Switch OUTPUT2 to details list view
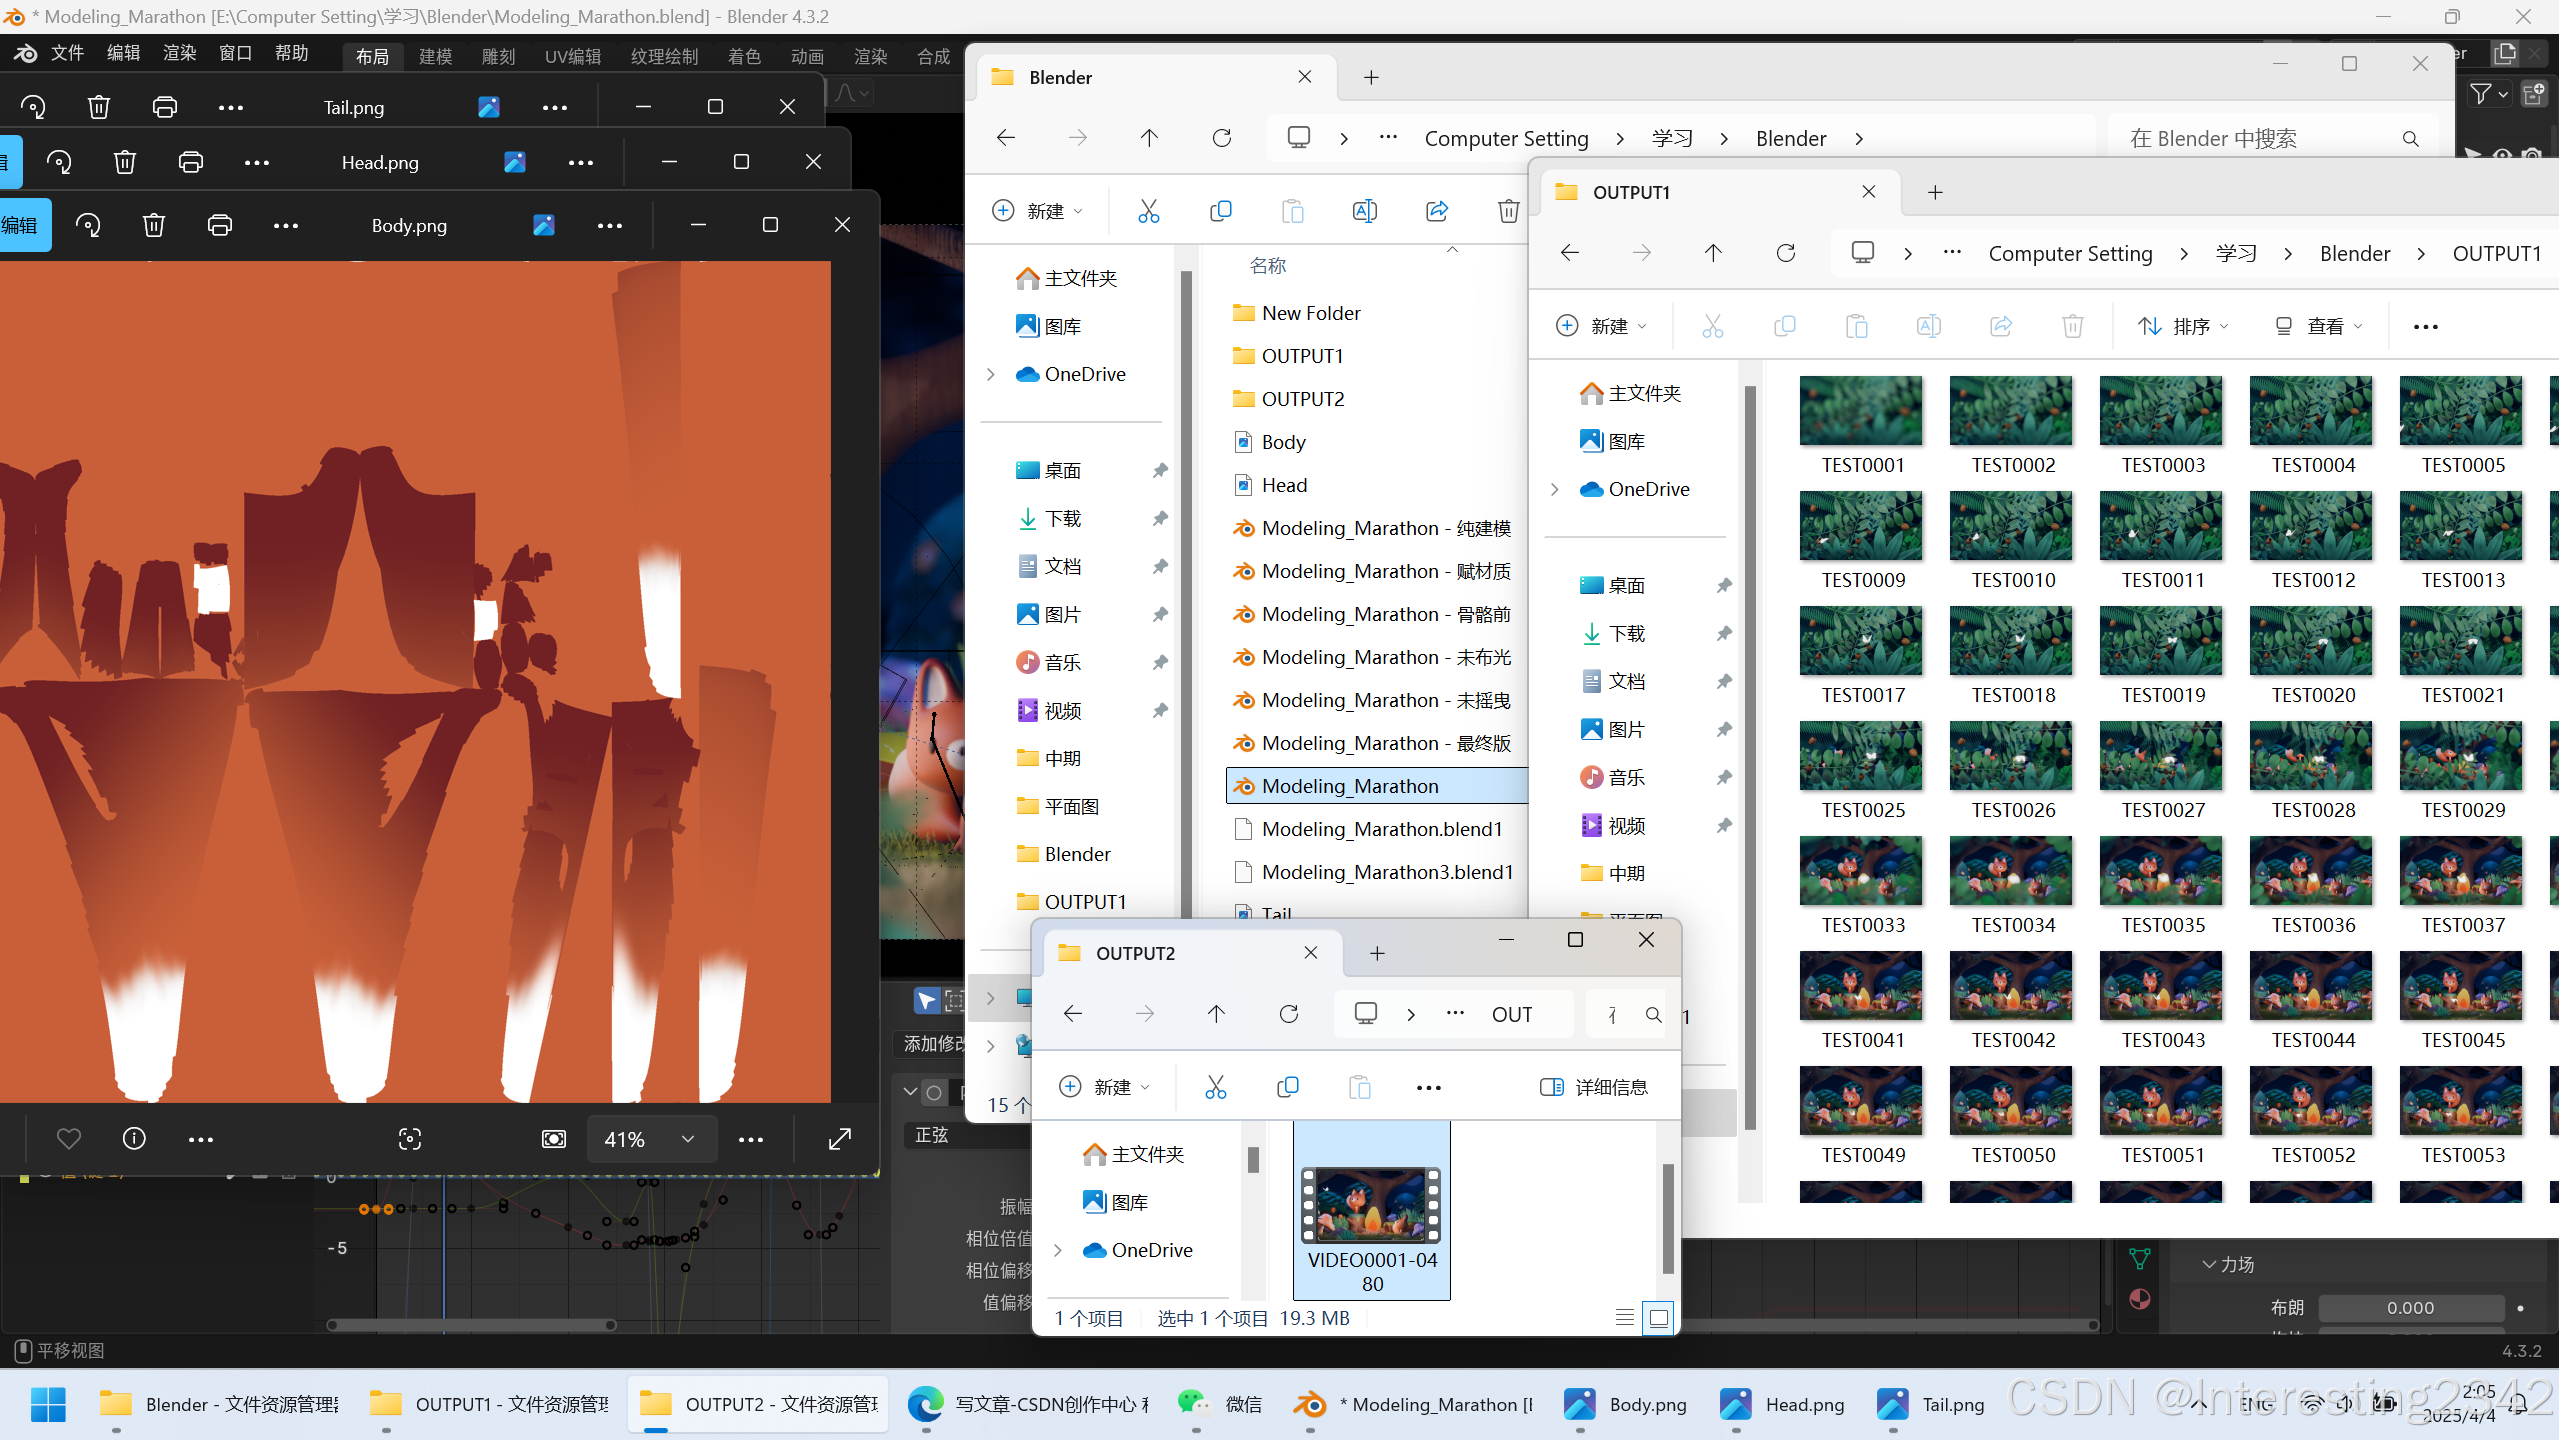 point(1625,1318)
